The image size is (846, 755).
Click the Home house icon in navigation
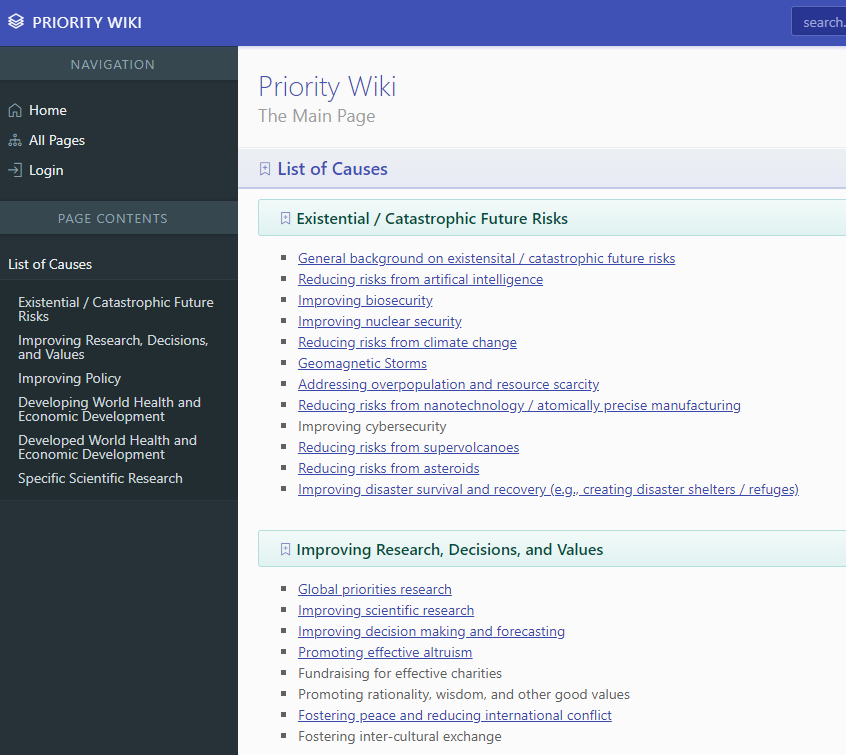click(15, 111)
